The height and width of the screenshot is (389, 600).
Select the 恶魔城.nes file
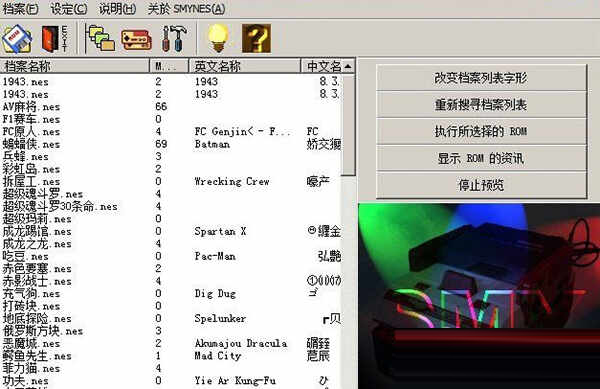(31, 343)
